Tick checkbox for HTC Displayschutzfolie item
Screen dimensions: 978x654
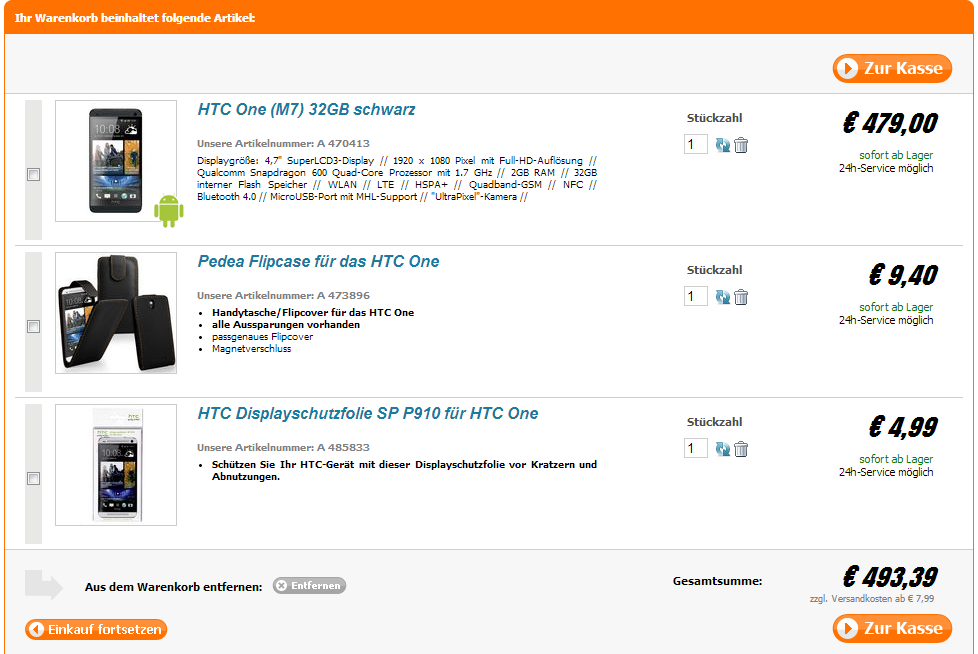pyautogui.click(x=34, y=479)
